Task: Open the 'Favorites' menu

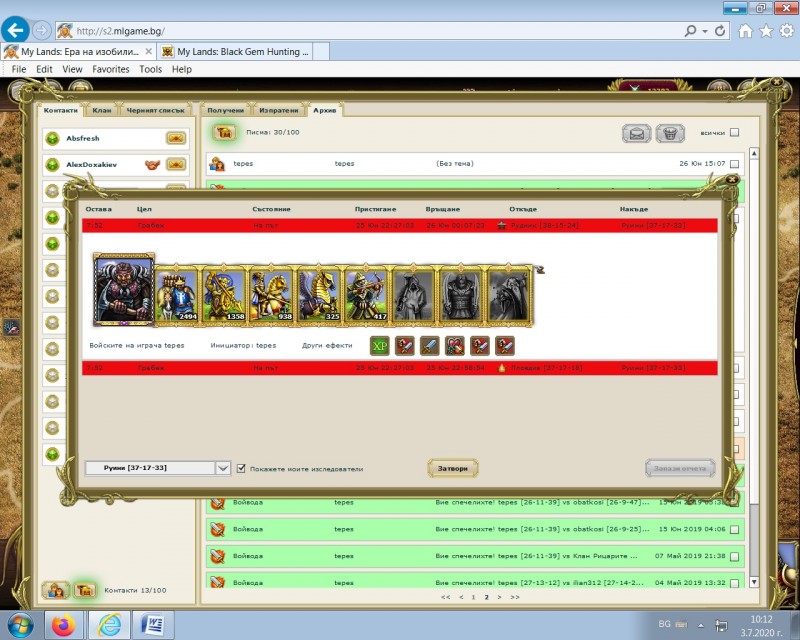Action: pos(111,69)
